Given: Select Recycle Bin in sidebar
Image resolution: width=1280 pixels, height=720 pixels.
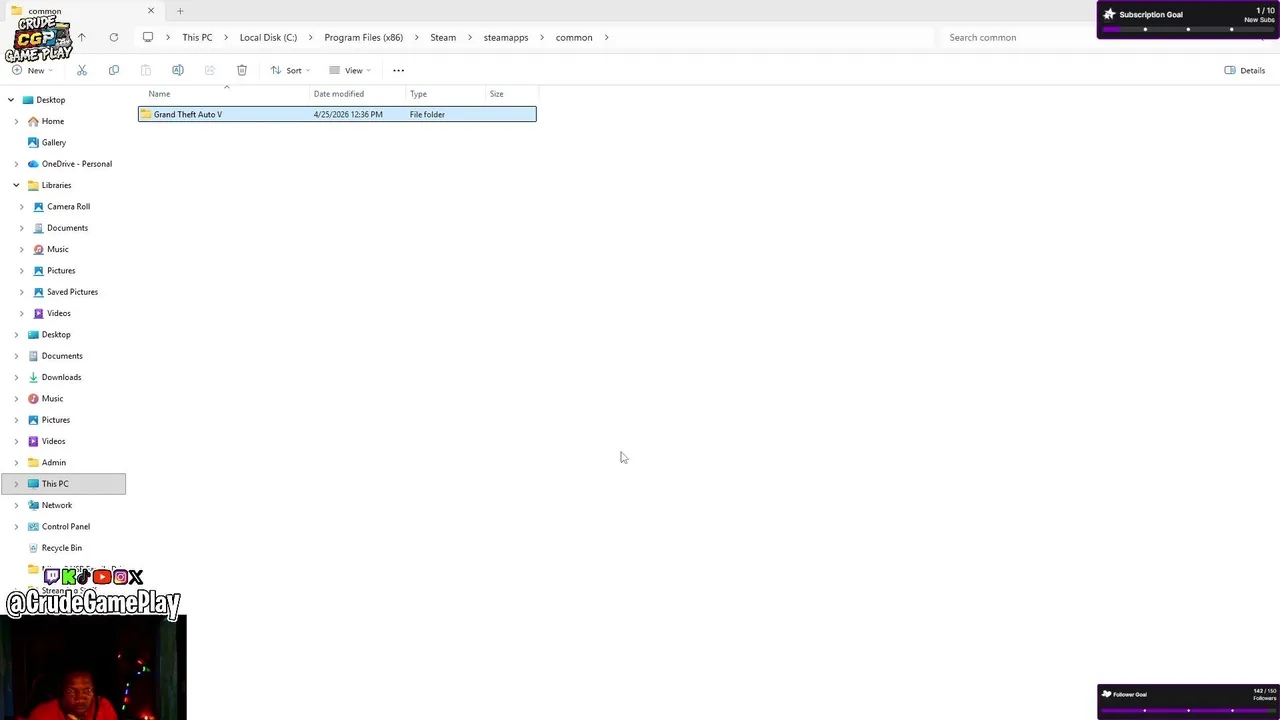Looking at the screenshot, I should coord(62,548).
